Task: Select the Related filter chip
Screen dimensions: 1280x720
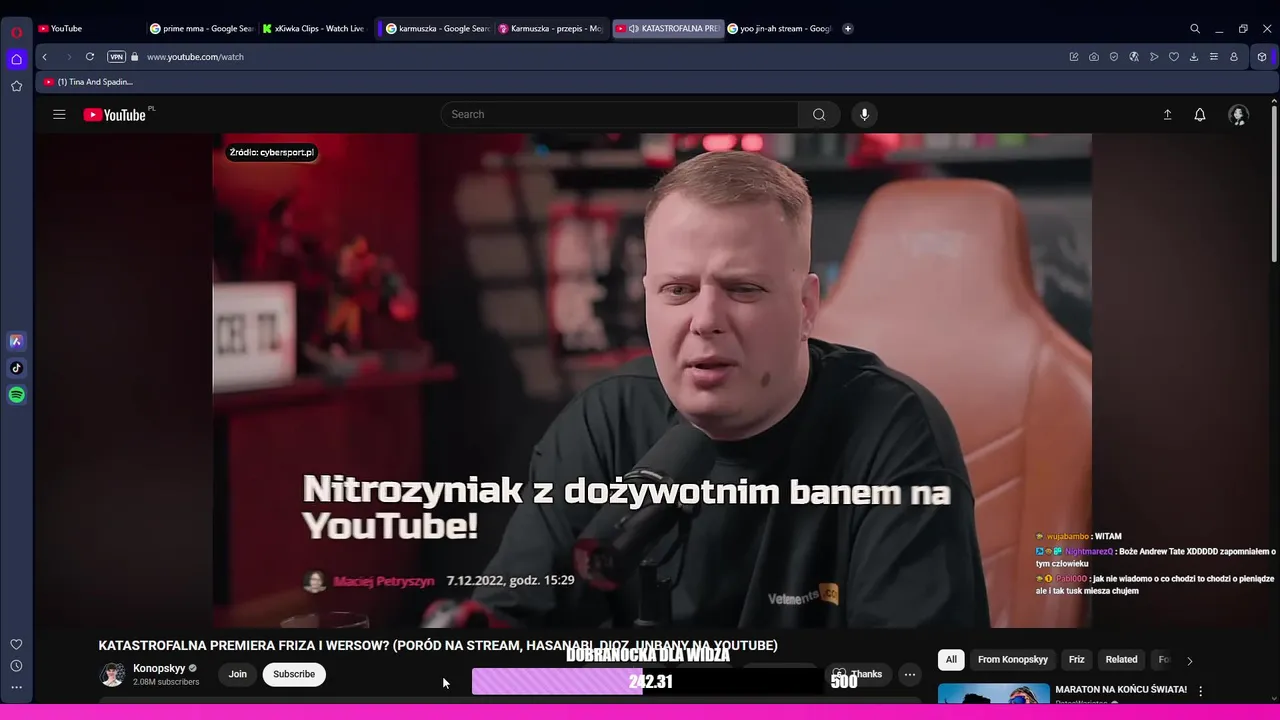Action: (x=1121, y=660)
